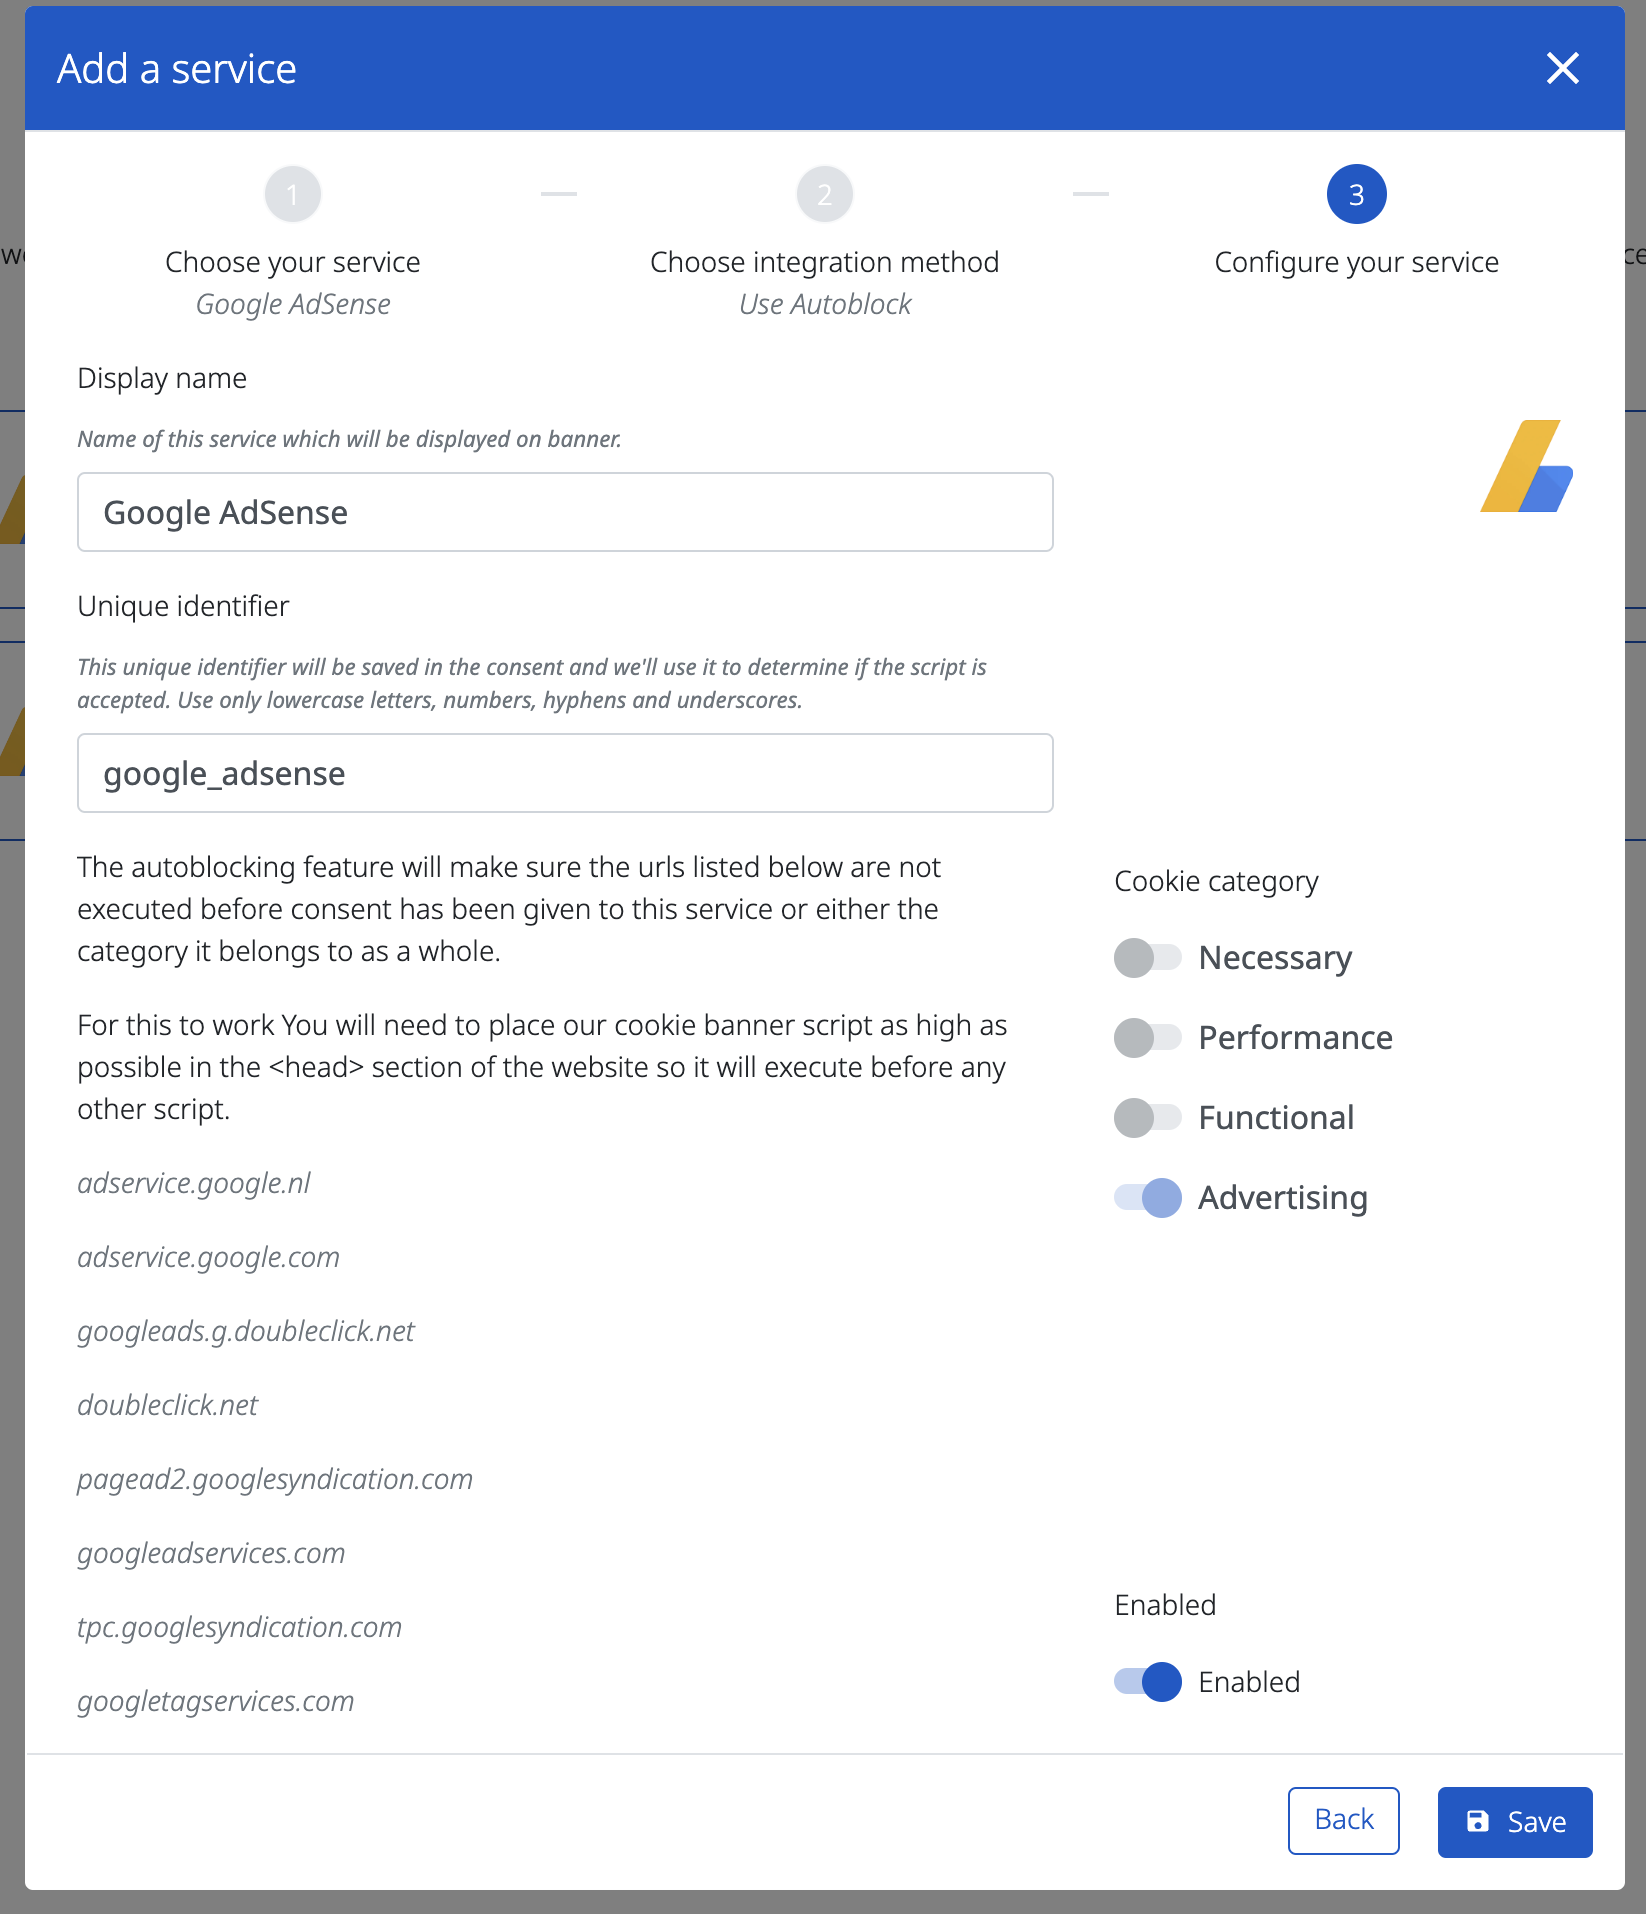Image resolution: width=1646 pixels, height=1914 pixels.
Task: Toggle the Performance cookie category
Action: (1148, 1038)
